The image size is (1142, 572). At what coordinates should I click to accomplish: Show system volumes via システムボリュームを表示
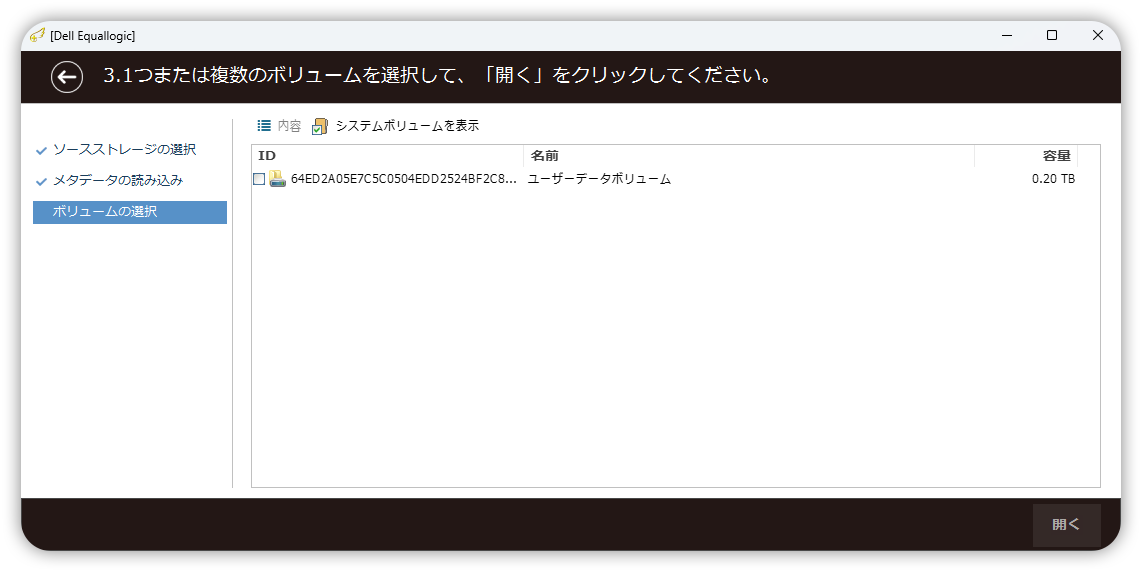click(x=407, y=126)
